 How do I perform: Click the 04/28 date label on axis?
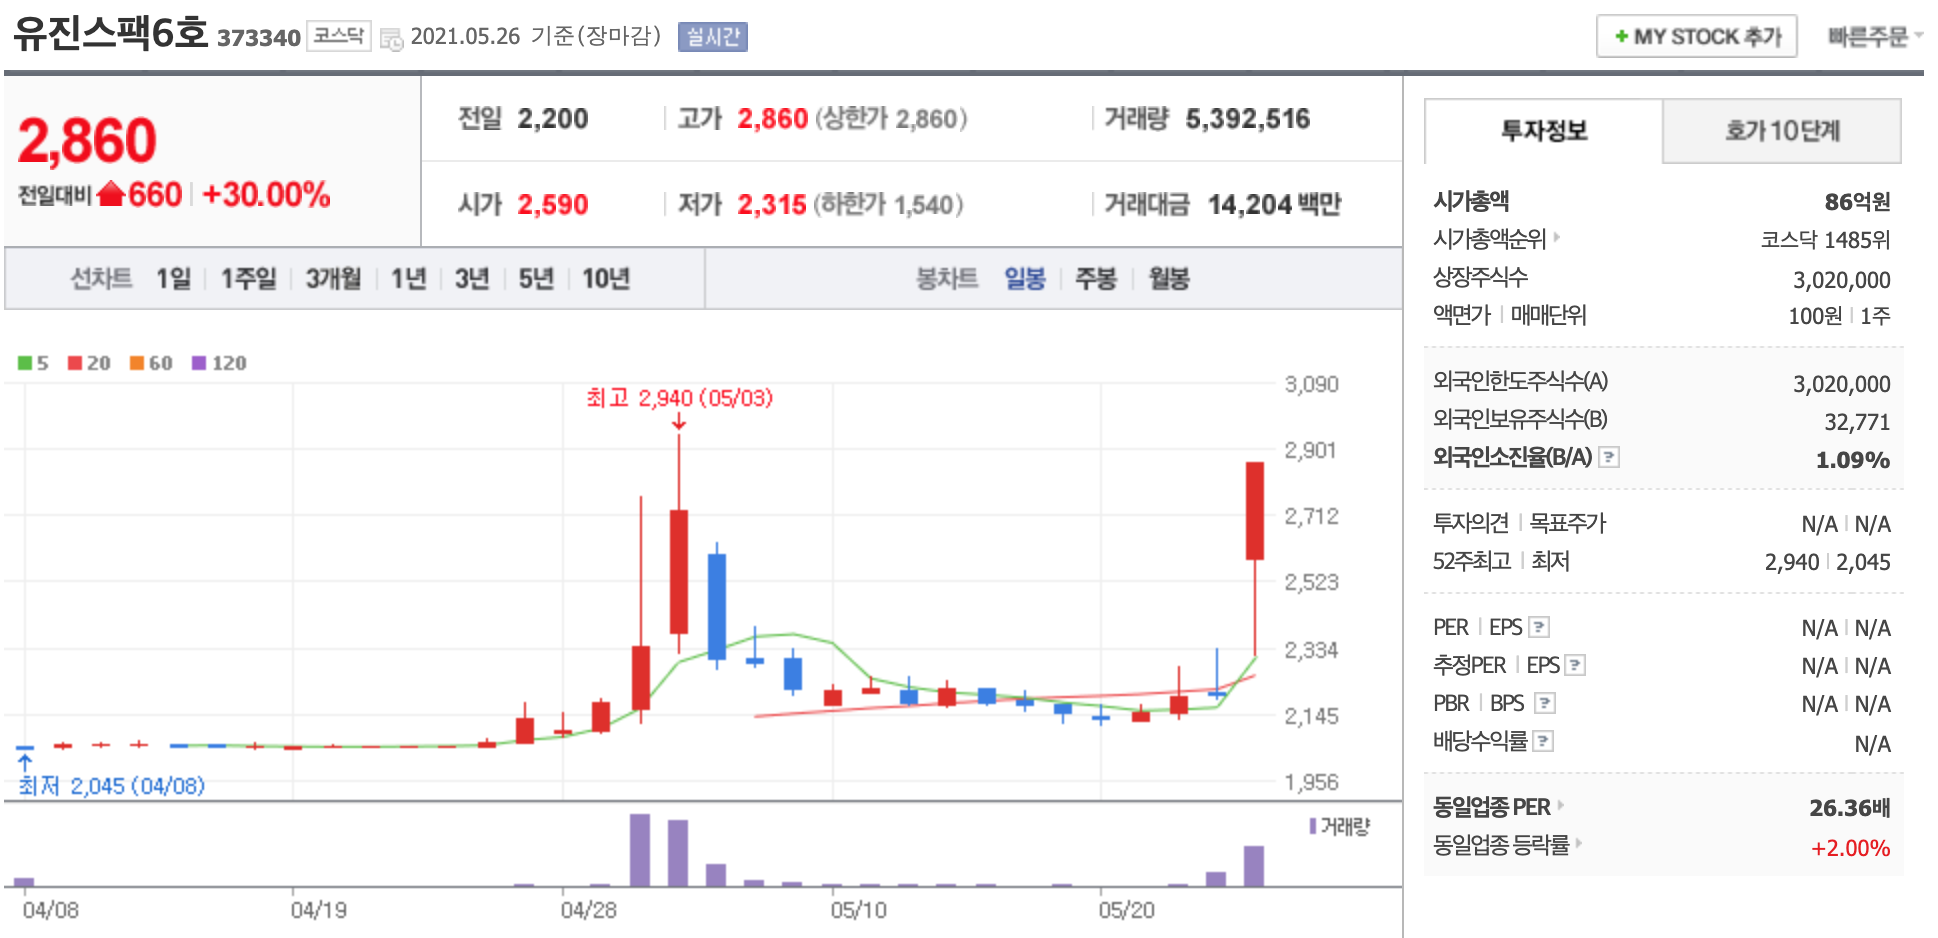pos(588,910)
